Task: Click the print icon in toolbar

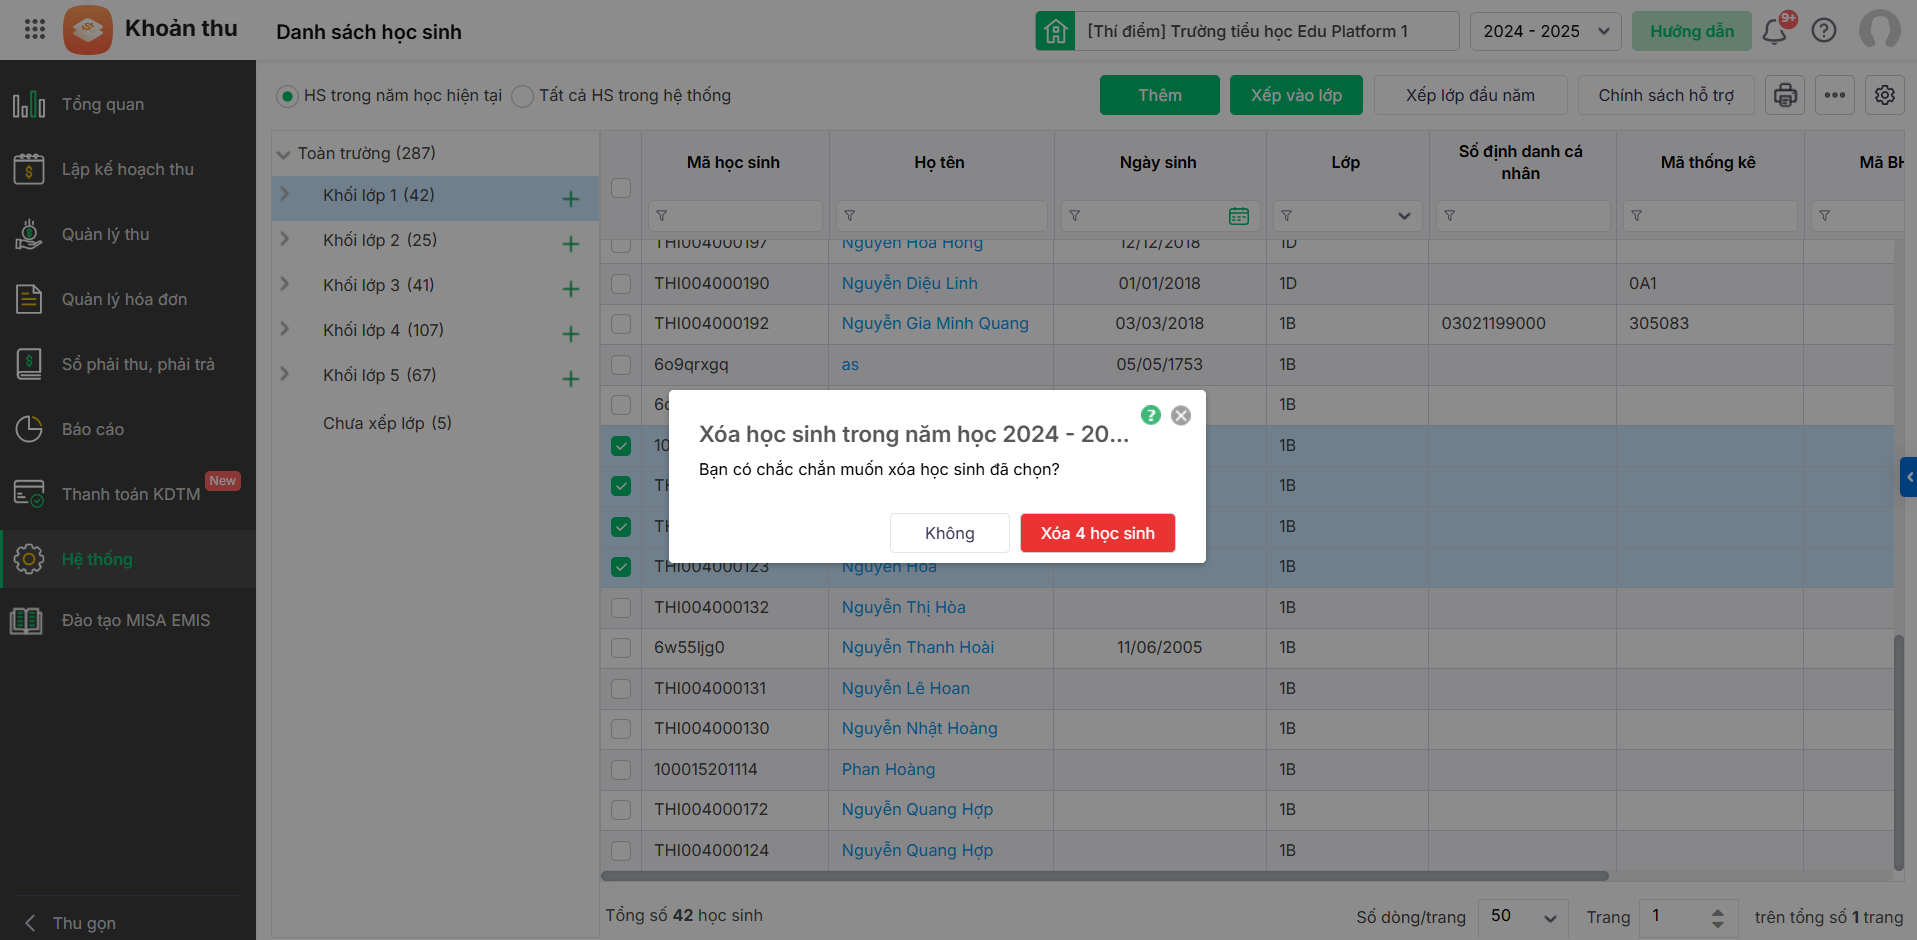Action: coord(1785,95)
